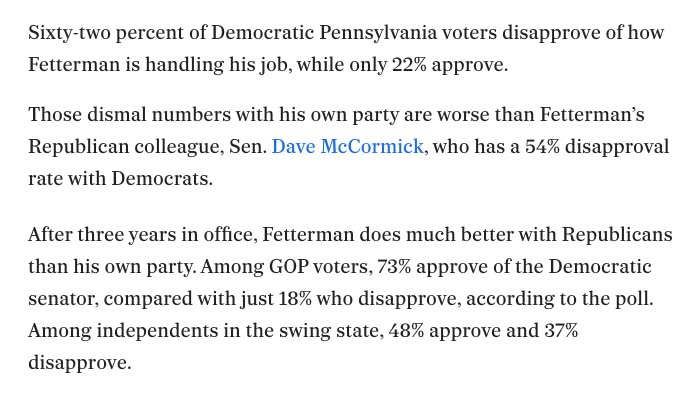This screenshot has height=403, width=697.
Task: Click the word "senator" in third paragraph
Action: click(x=62, y=299)
